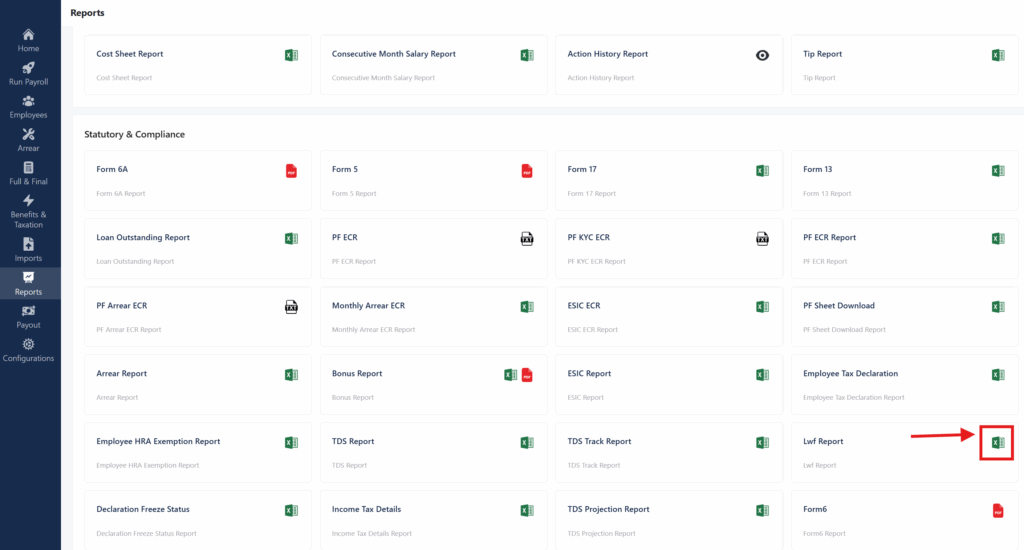
Task: Download Lwf Report Excel file
Action: pyautogui.click(x=997, y=442)
